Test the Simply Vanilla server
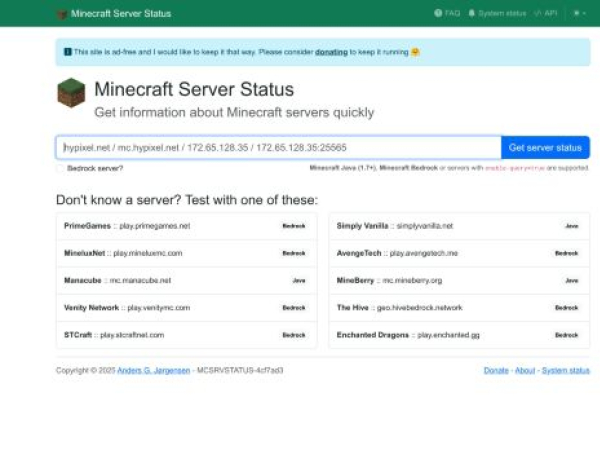This screenshot has width=600, height=450. (395, 226)
